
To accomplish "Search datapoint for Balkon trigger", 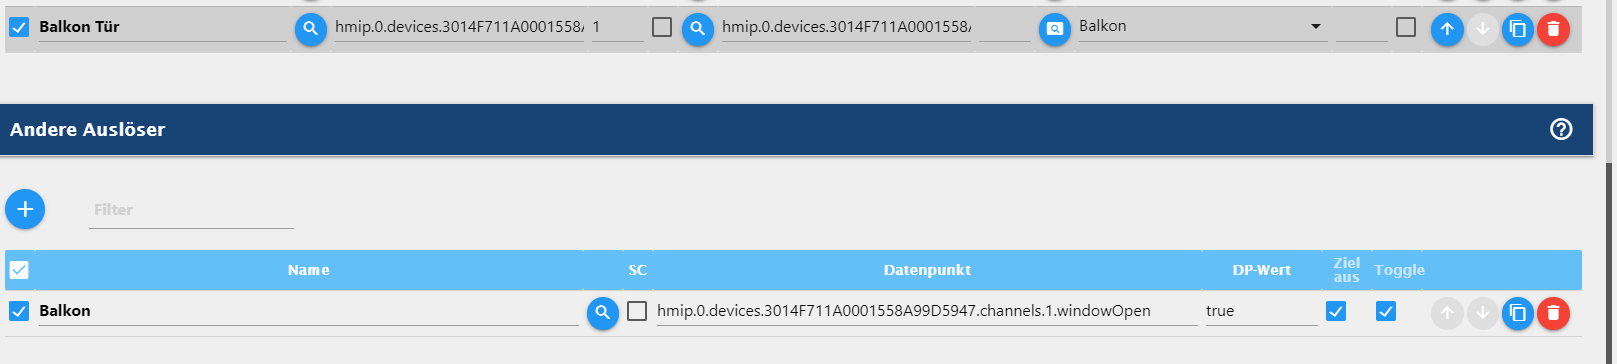I will coord(603,313).
